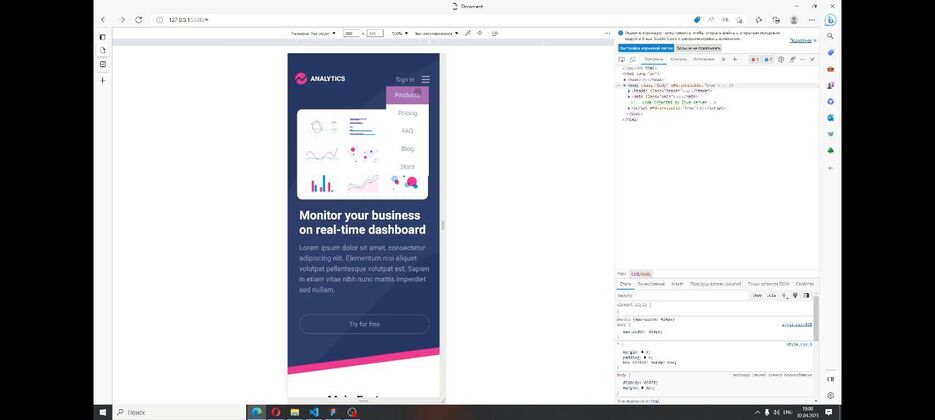Switch to the Console tab in DevTools

tap(679, 59)
